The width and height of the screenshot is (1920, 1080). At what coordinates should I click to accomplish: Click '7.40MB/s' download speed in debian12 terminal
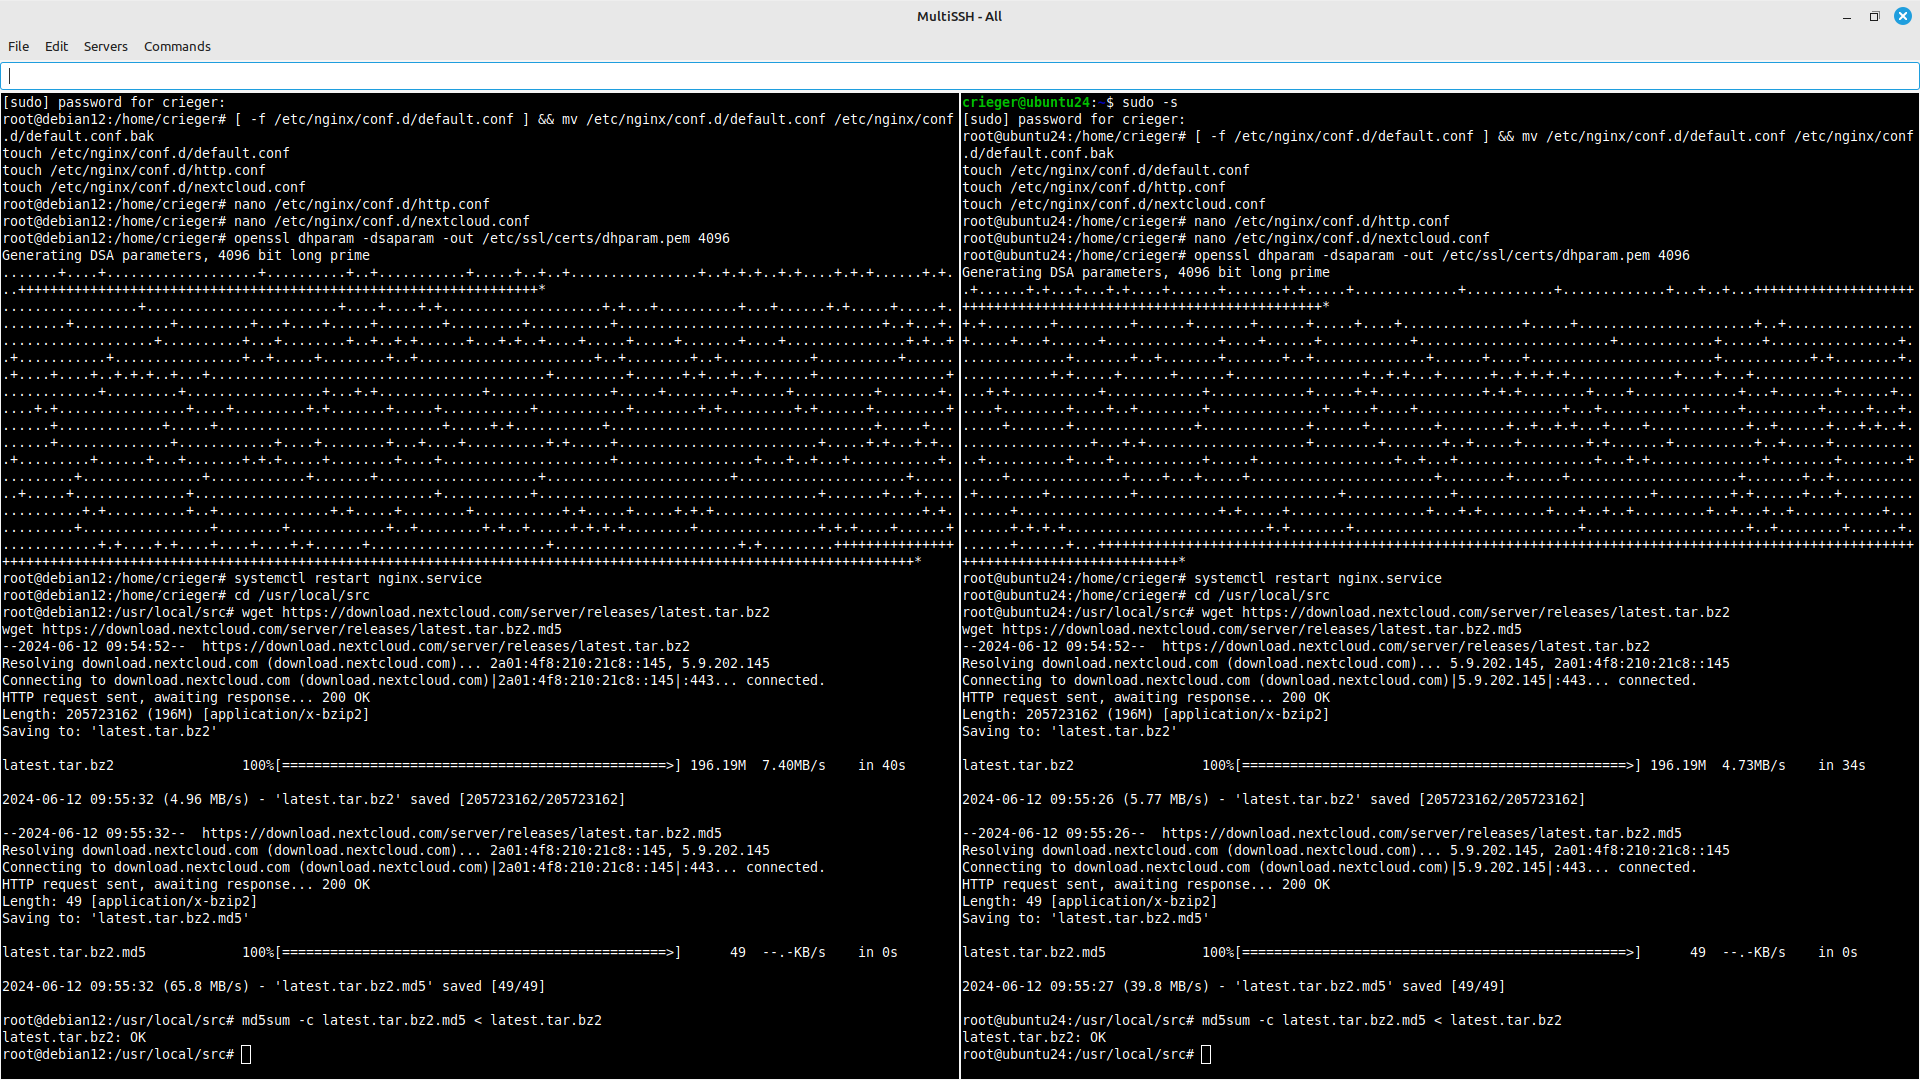pyautogui.click(x=794, y=765)
